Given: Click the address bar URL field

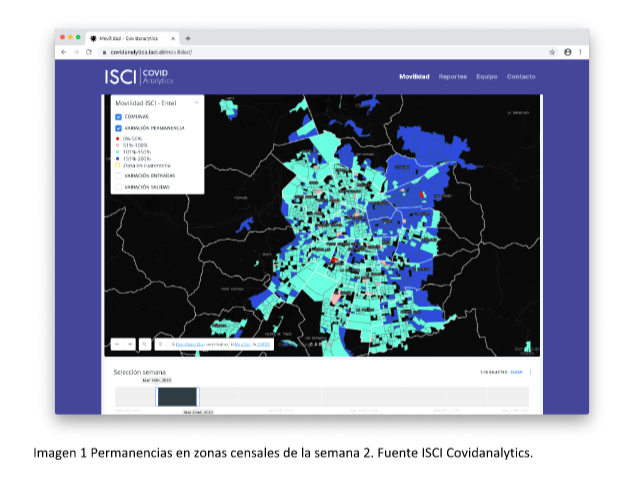Looking at the screenshot, I should tap(322, 52).
